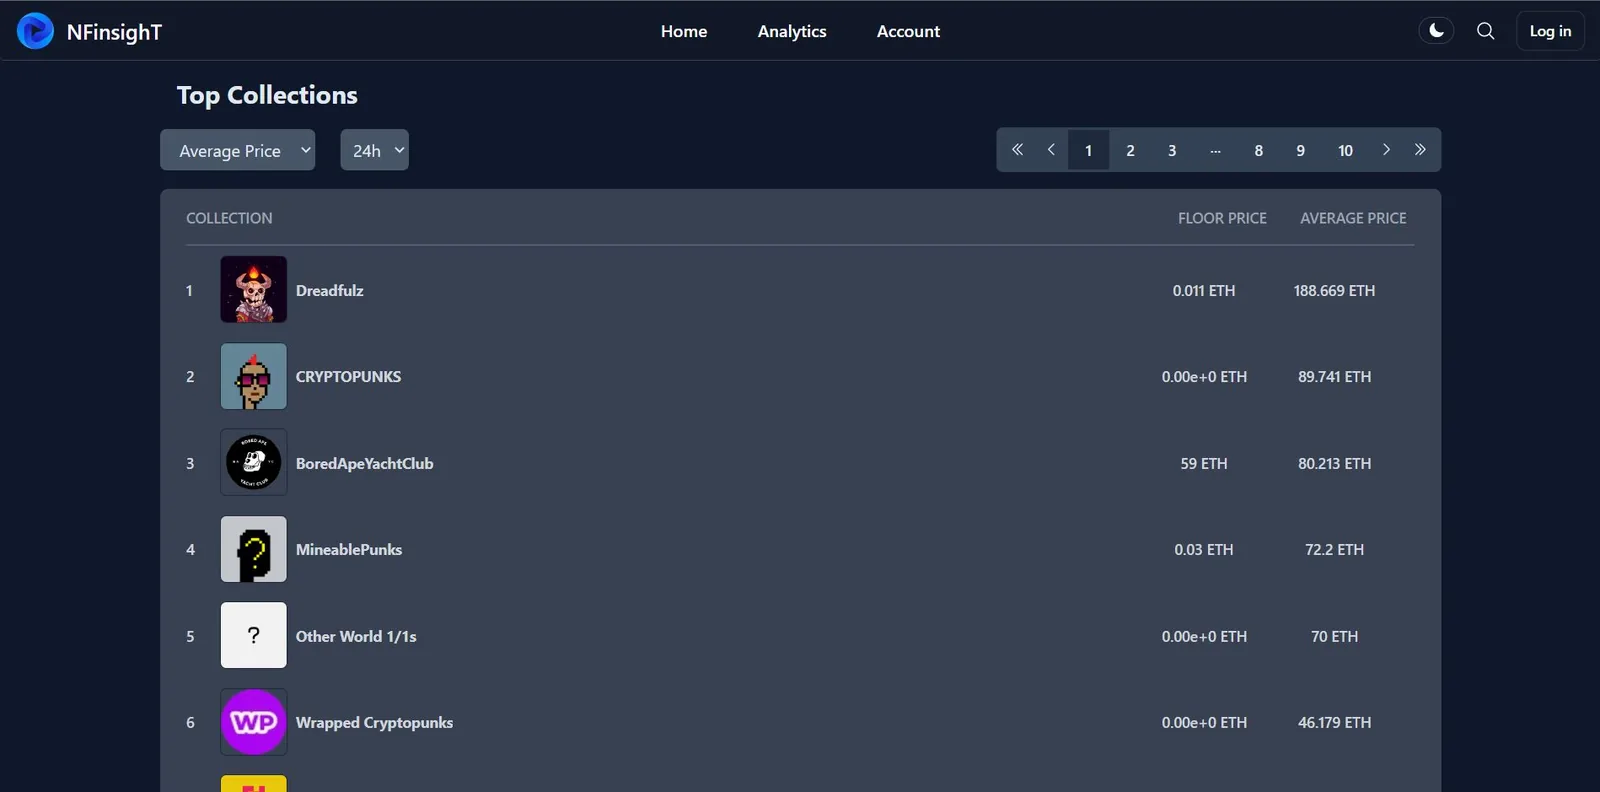1600x792 pixels.
Task: Select pagination page 8
Action: click(1258, 150)
